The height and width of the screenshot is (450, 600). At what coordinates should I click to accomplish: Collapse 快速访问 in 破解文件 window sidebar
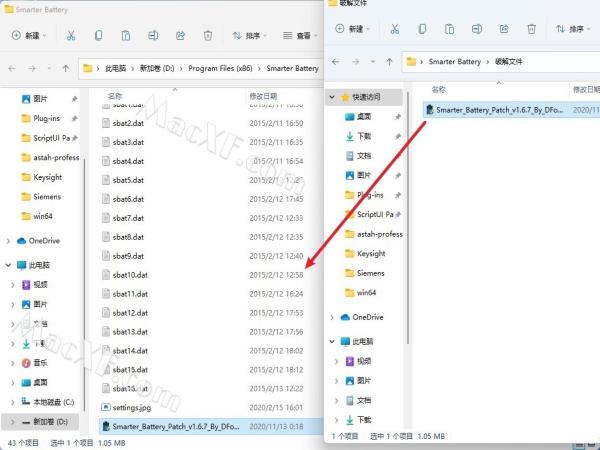[332, 97]
